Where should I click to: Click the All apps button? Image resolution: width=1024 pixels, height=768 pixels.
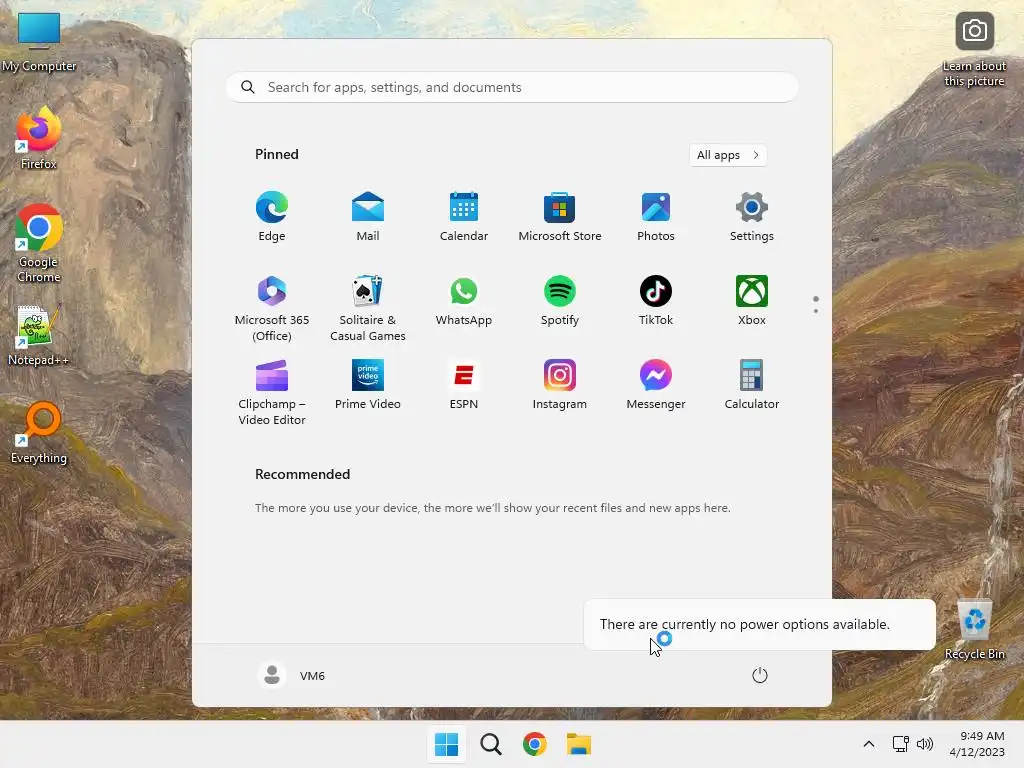click(x=728, y=155)
